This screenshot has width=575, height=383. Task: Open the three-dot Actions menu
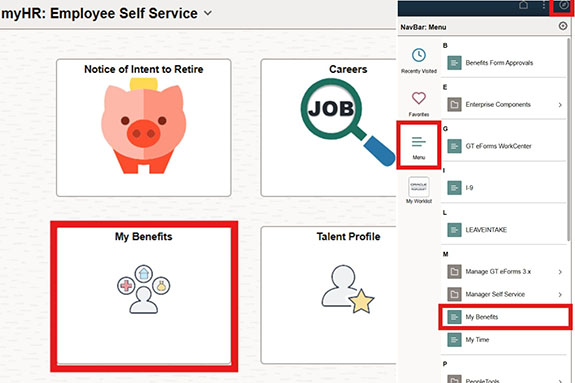pyautogui.click(x=543, y=5)
